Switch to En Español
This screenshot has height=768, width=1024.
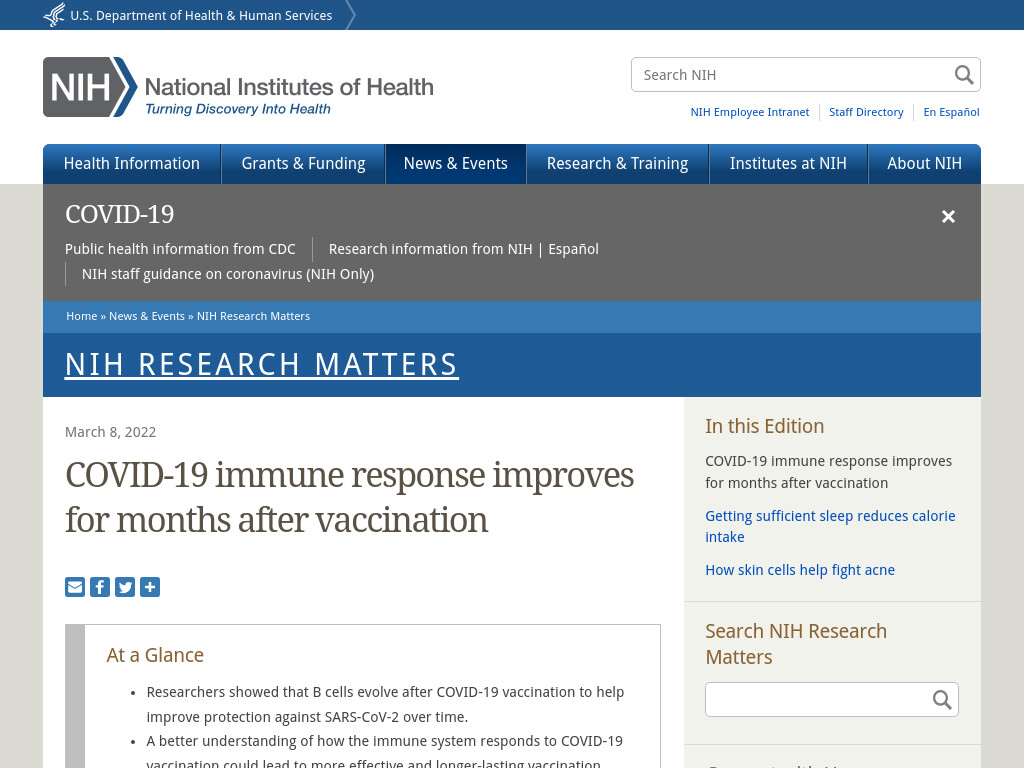952,112
